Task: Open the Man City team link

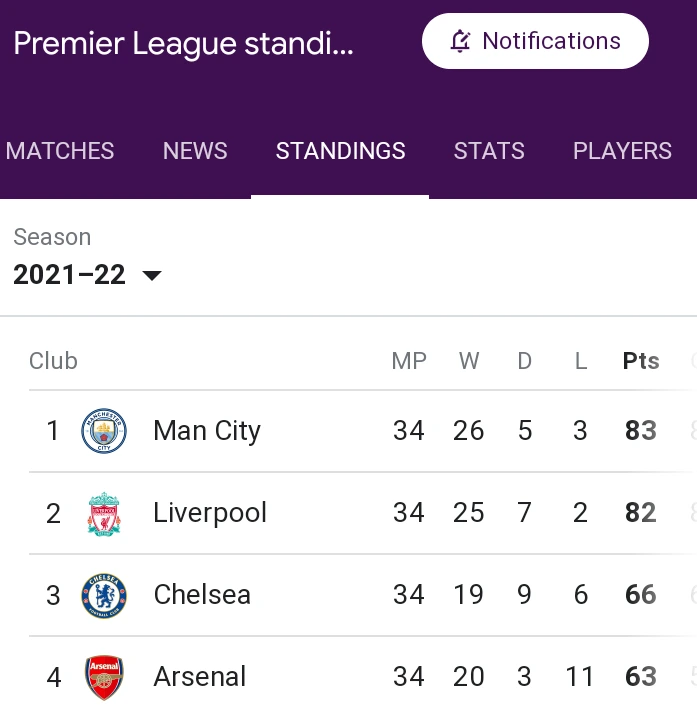Action: tap(207, 431)
